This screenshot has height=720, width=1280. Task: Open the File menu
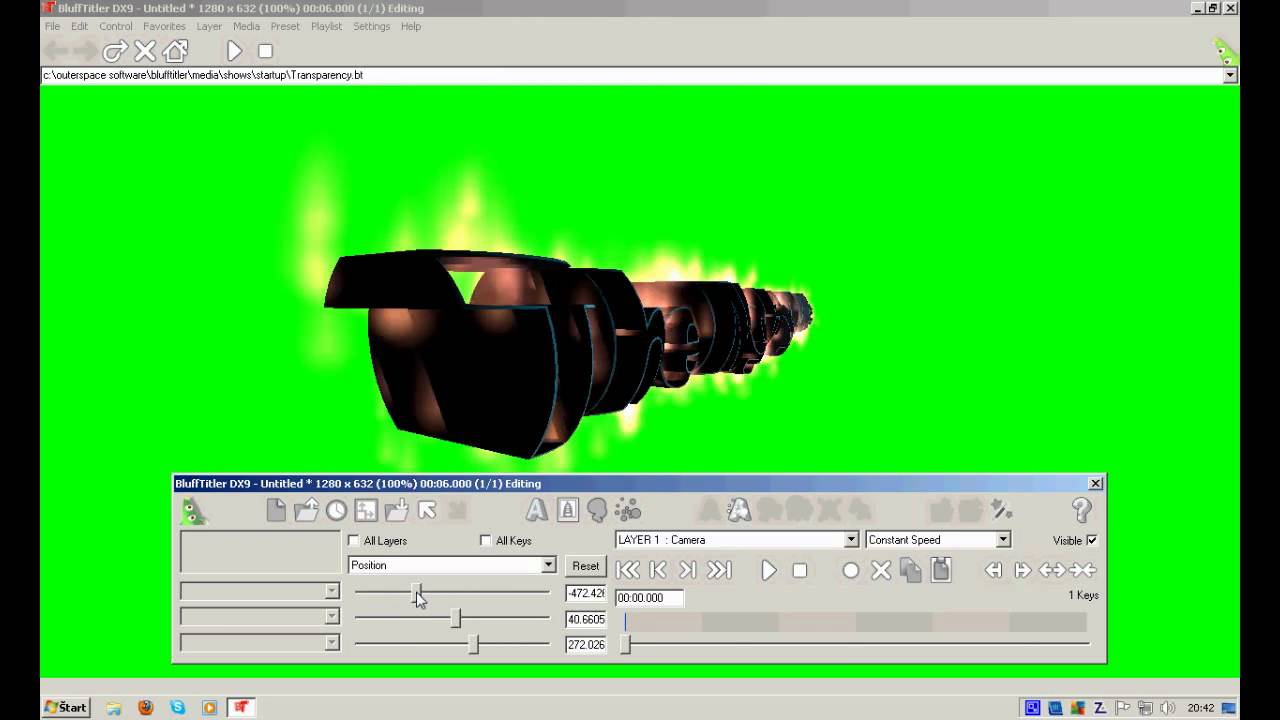(52, 26)
